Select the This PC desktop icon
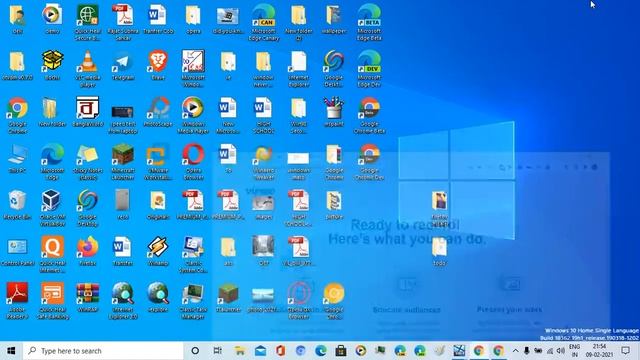640x360 pixels. tap(17, 158)
